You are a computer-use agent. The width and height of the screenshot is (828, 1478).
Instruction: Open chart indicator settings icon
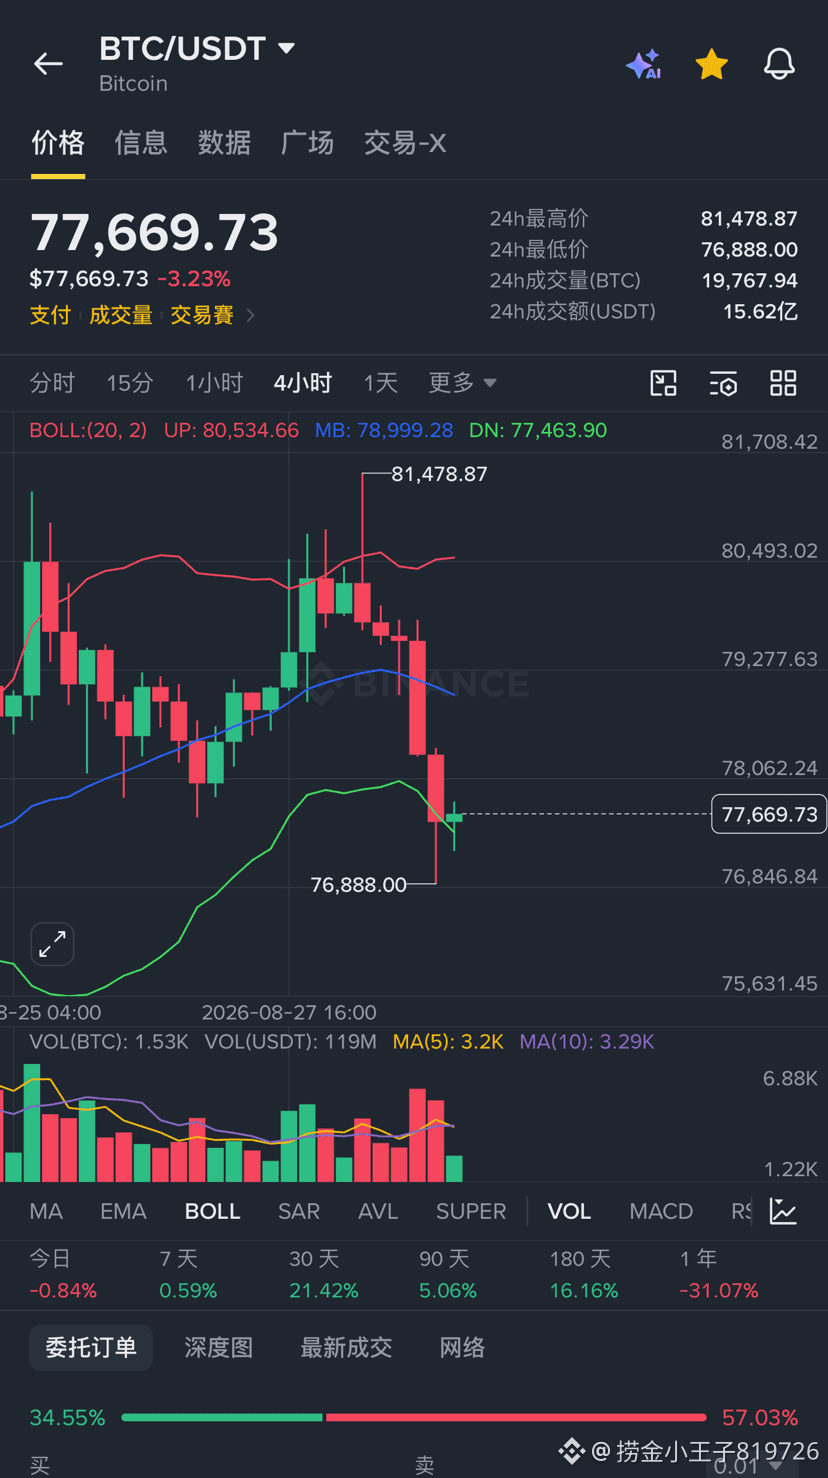(723, 383)
